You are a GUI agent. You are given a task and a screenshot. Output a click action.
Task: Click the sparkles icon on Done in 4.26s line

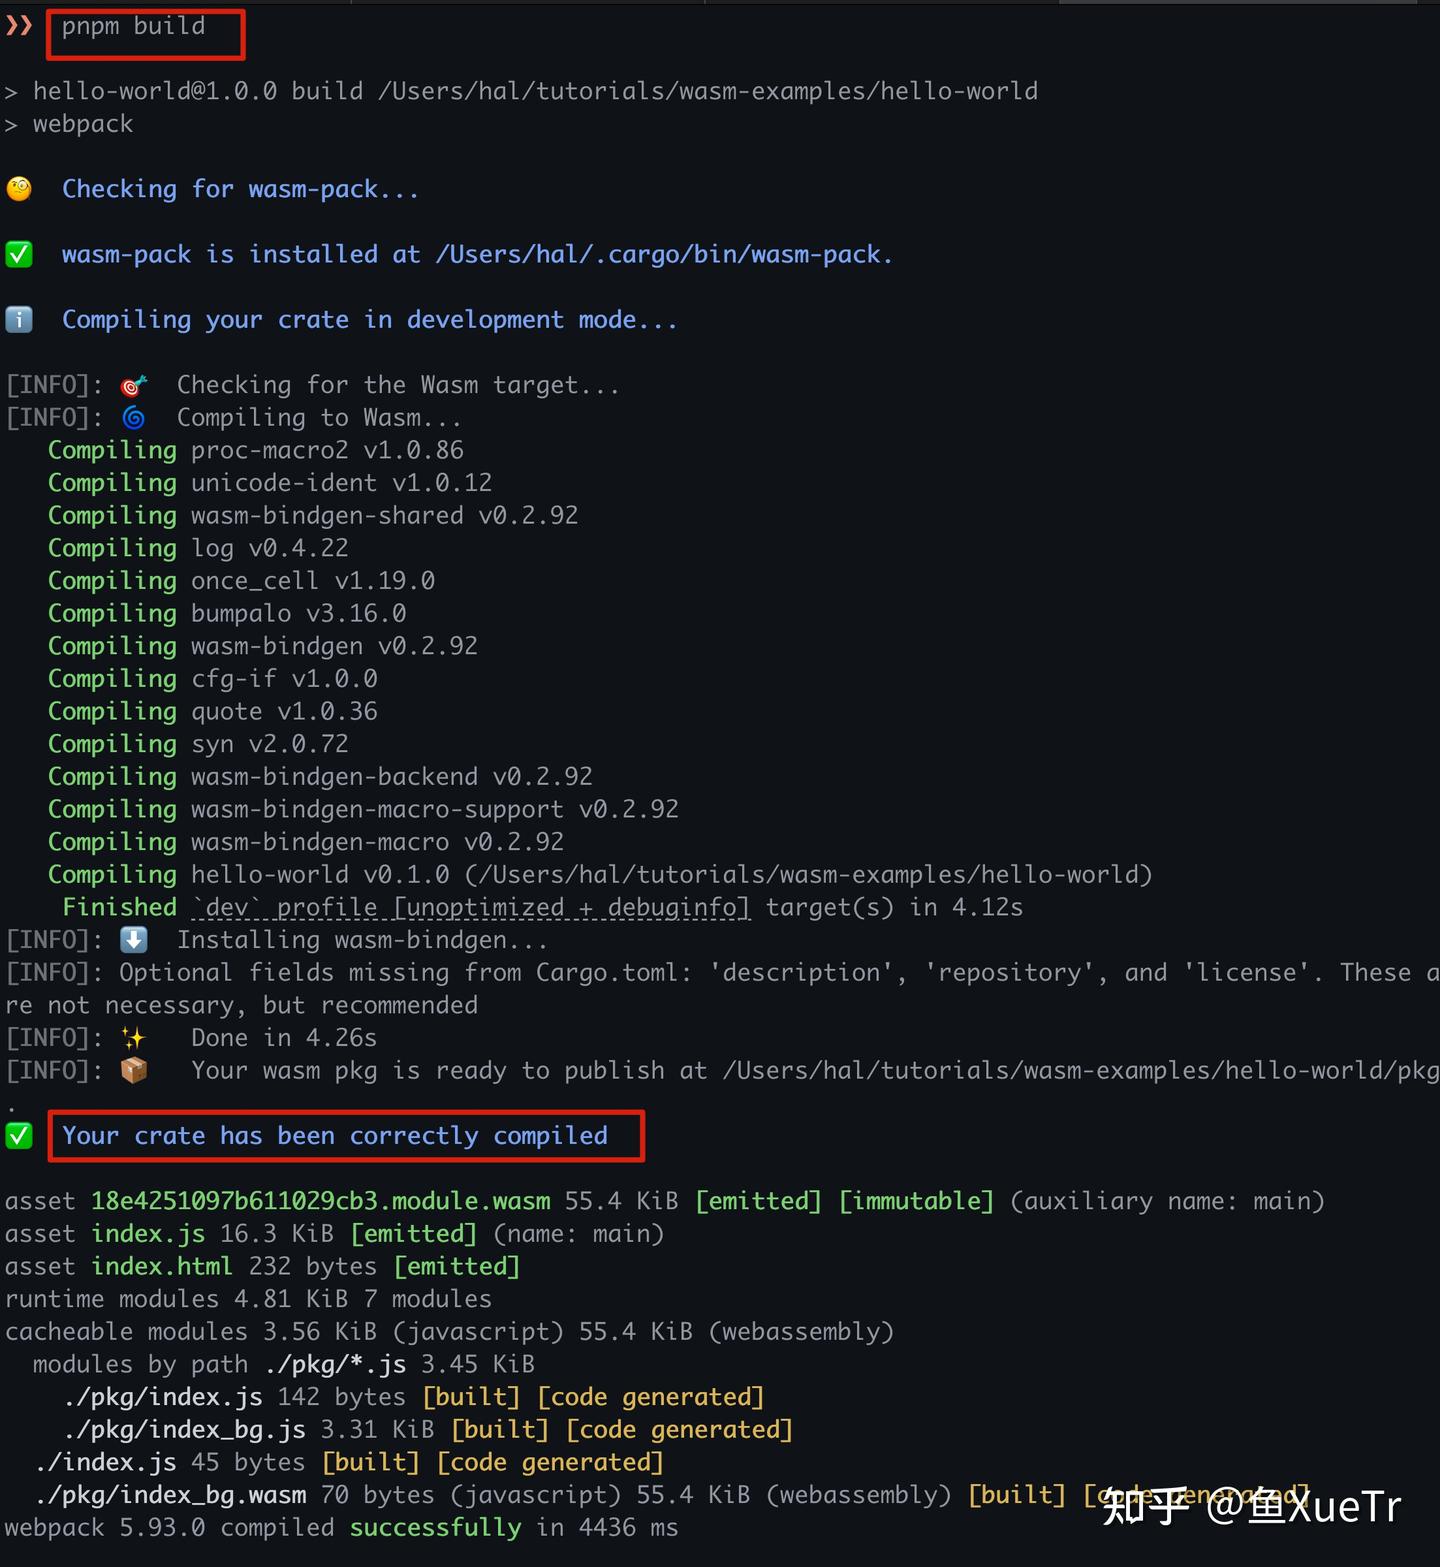click(x=133, y=1037)
